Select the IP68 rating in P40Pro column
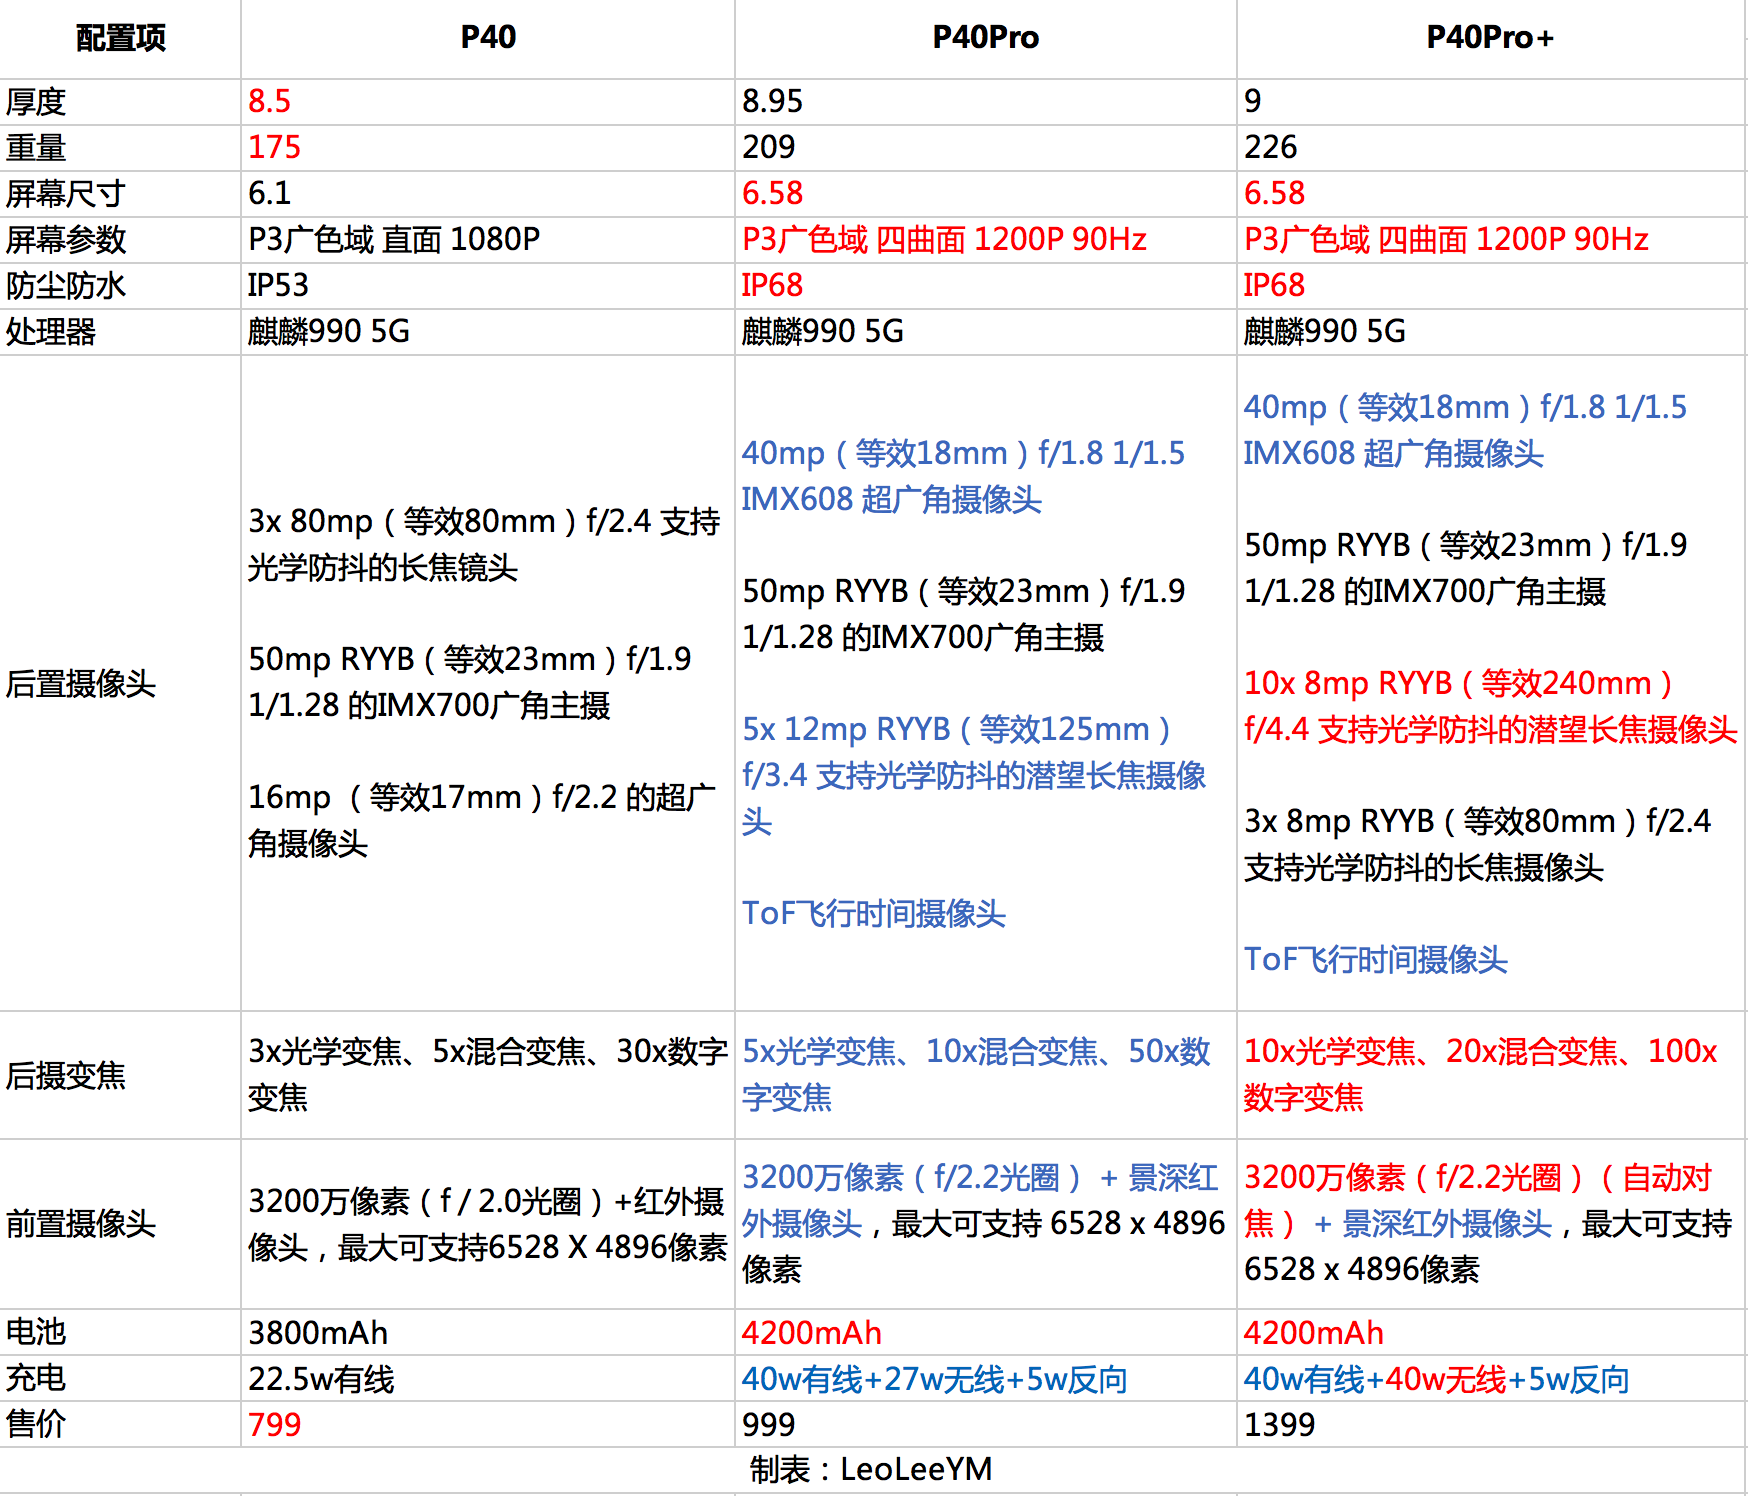Screen dimensions: 1748x1496 click(x=772, y=286)
